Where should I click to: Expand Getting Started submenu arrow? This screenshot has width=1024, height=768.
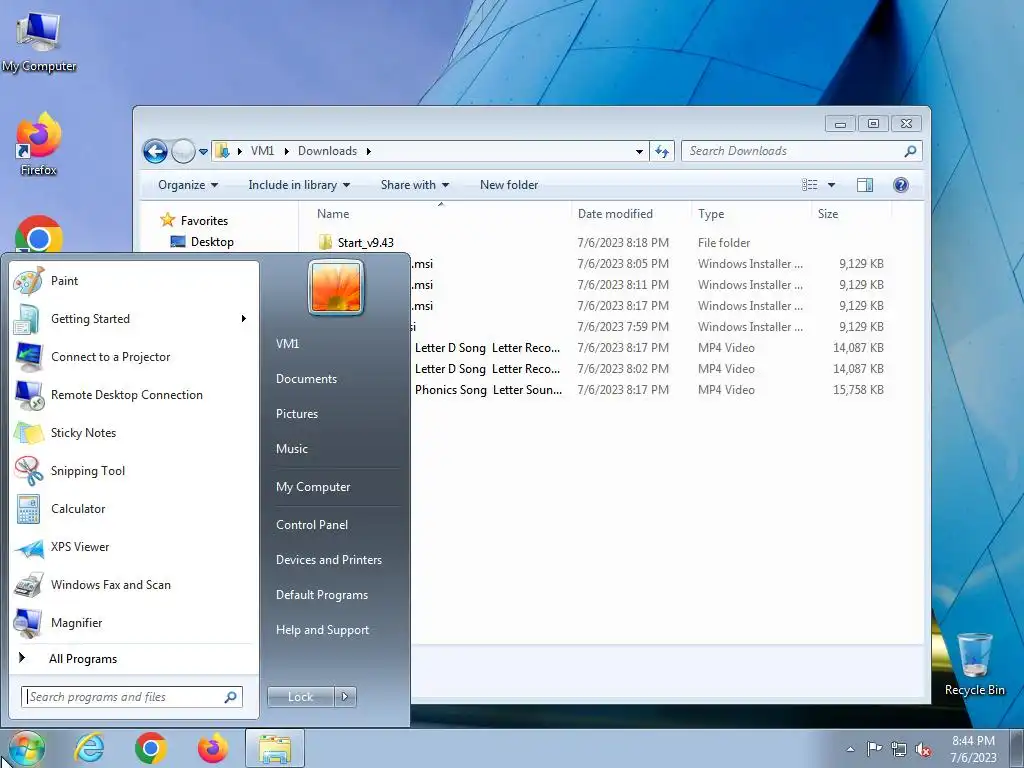244,319
